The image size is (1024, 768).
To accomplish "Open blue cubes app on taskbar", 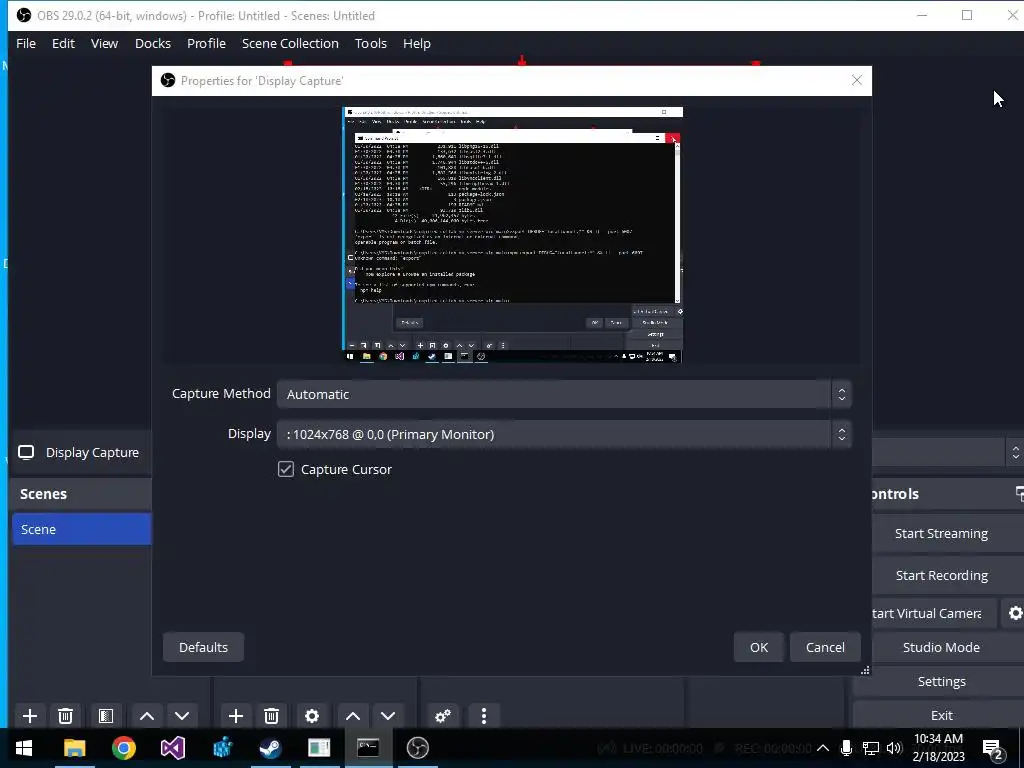I will [x=222, y=748].
